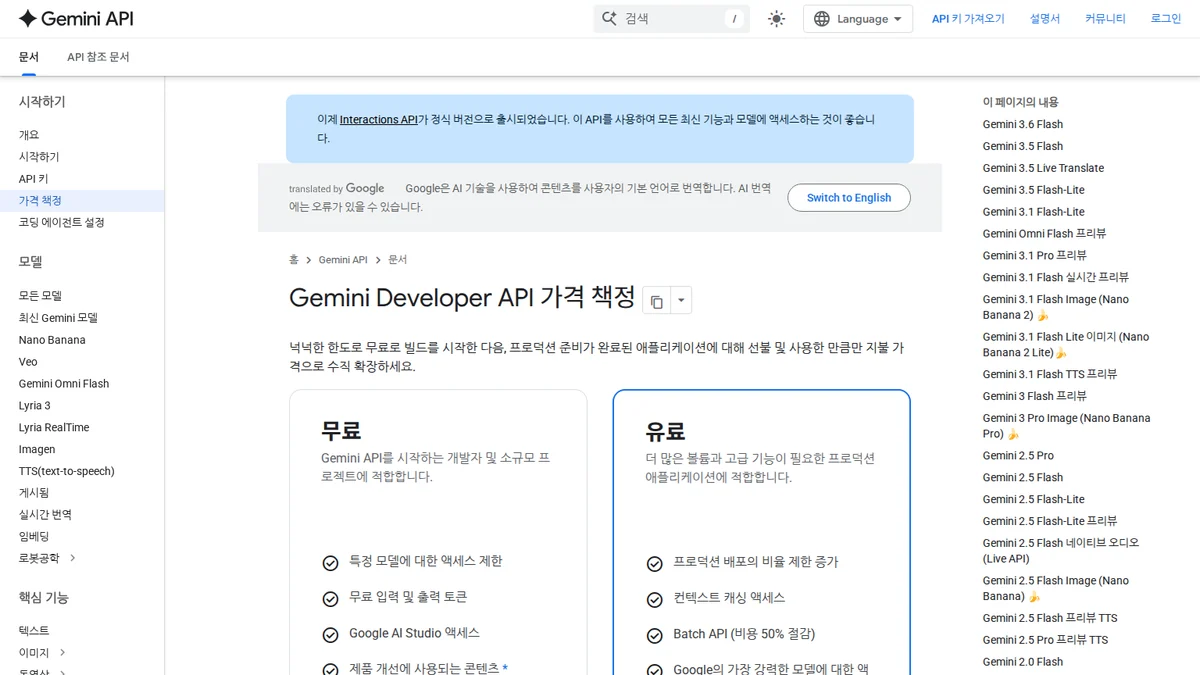Image resolution: width=1200 pixels, height=675 pixels.
Task: Jump to Gemini 3.5 Flash-Lite section
Action: point(1033,190)
